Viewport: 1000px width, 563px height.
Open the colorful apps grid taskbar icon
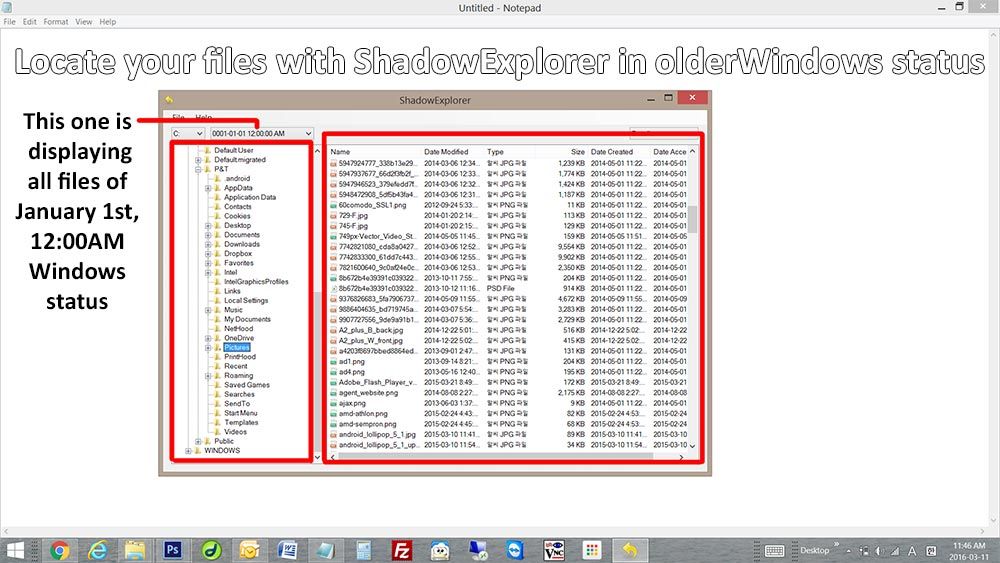coord(592,550)
